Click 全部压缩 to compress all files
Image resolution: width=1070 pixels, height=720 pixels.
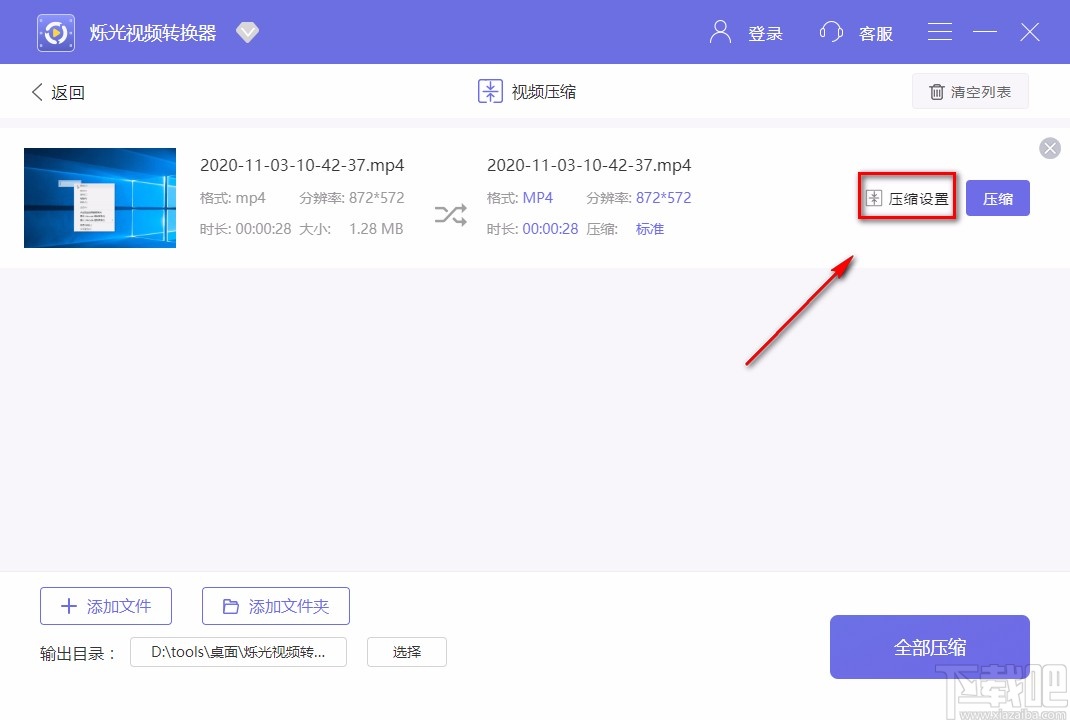929,646
